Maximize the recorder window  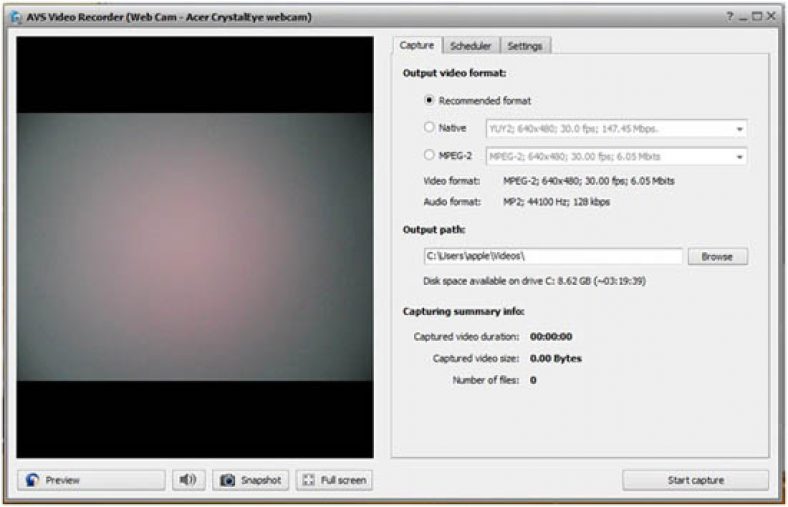(x=757, y=17)
